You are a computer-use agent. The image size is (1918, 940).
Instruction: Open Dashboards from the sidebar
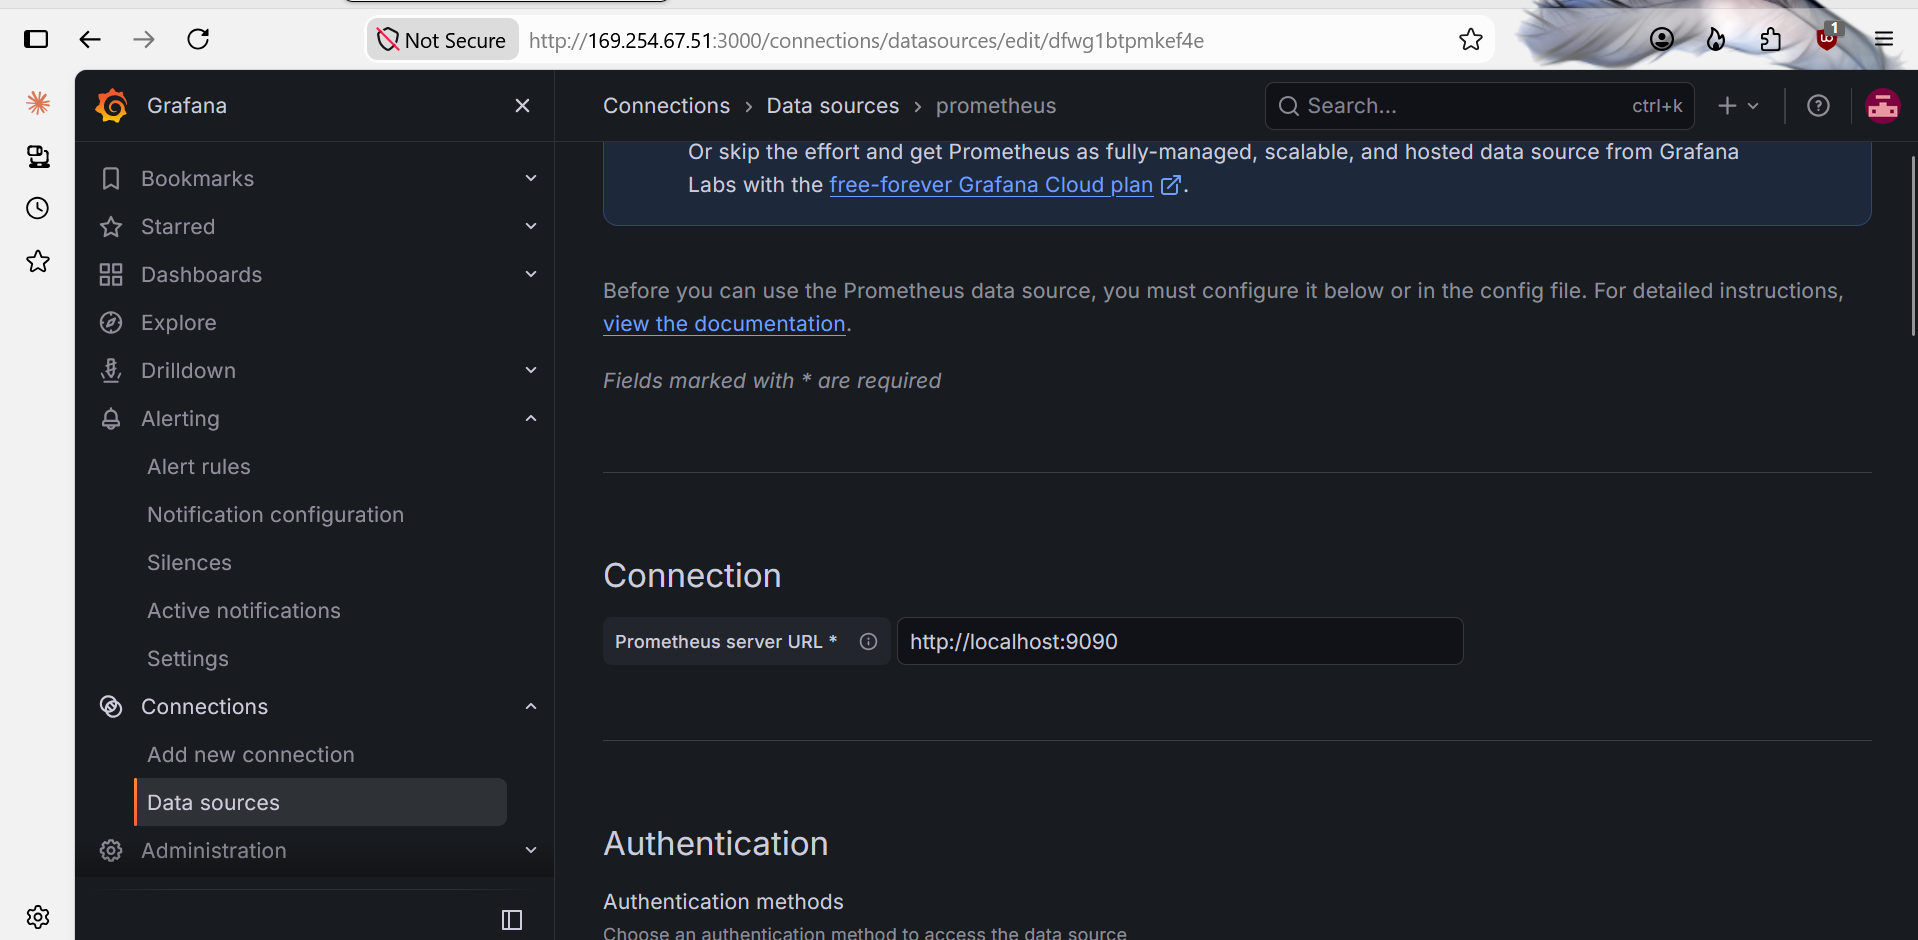201,275
